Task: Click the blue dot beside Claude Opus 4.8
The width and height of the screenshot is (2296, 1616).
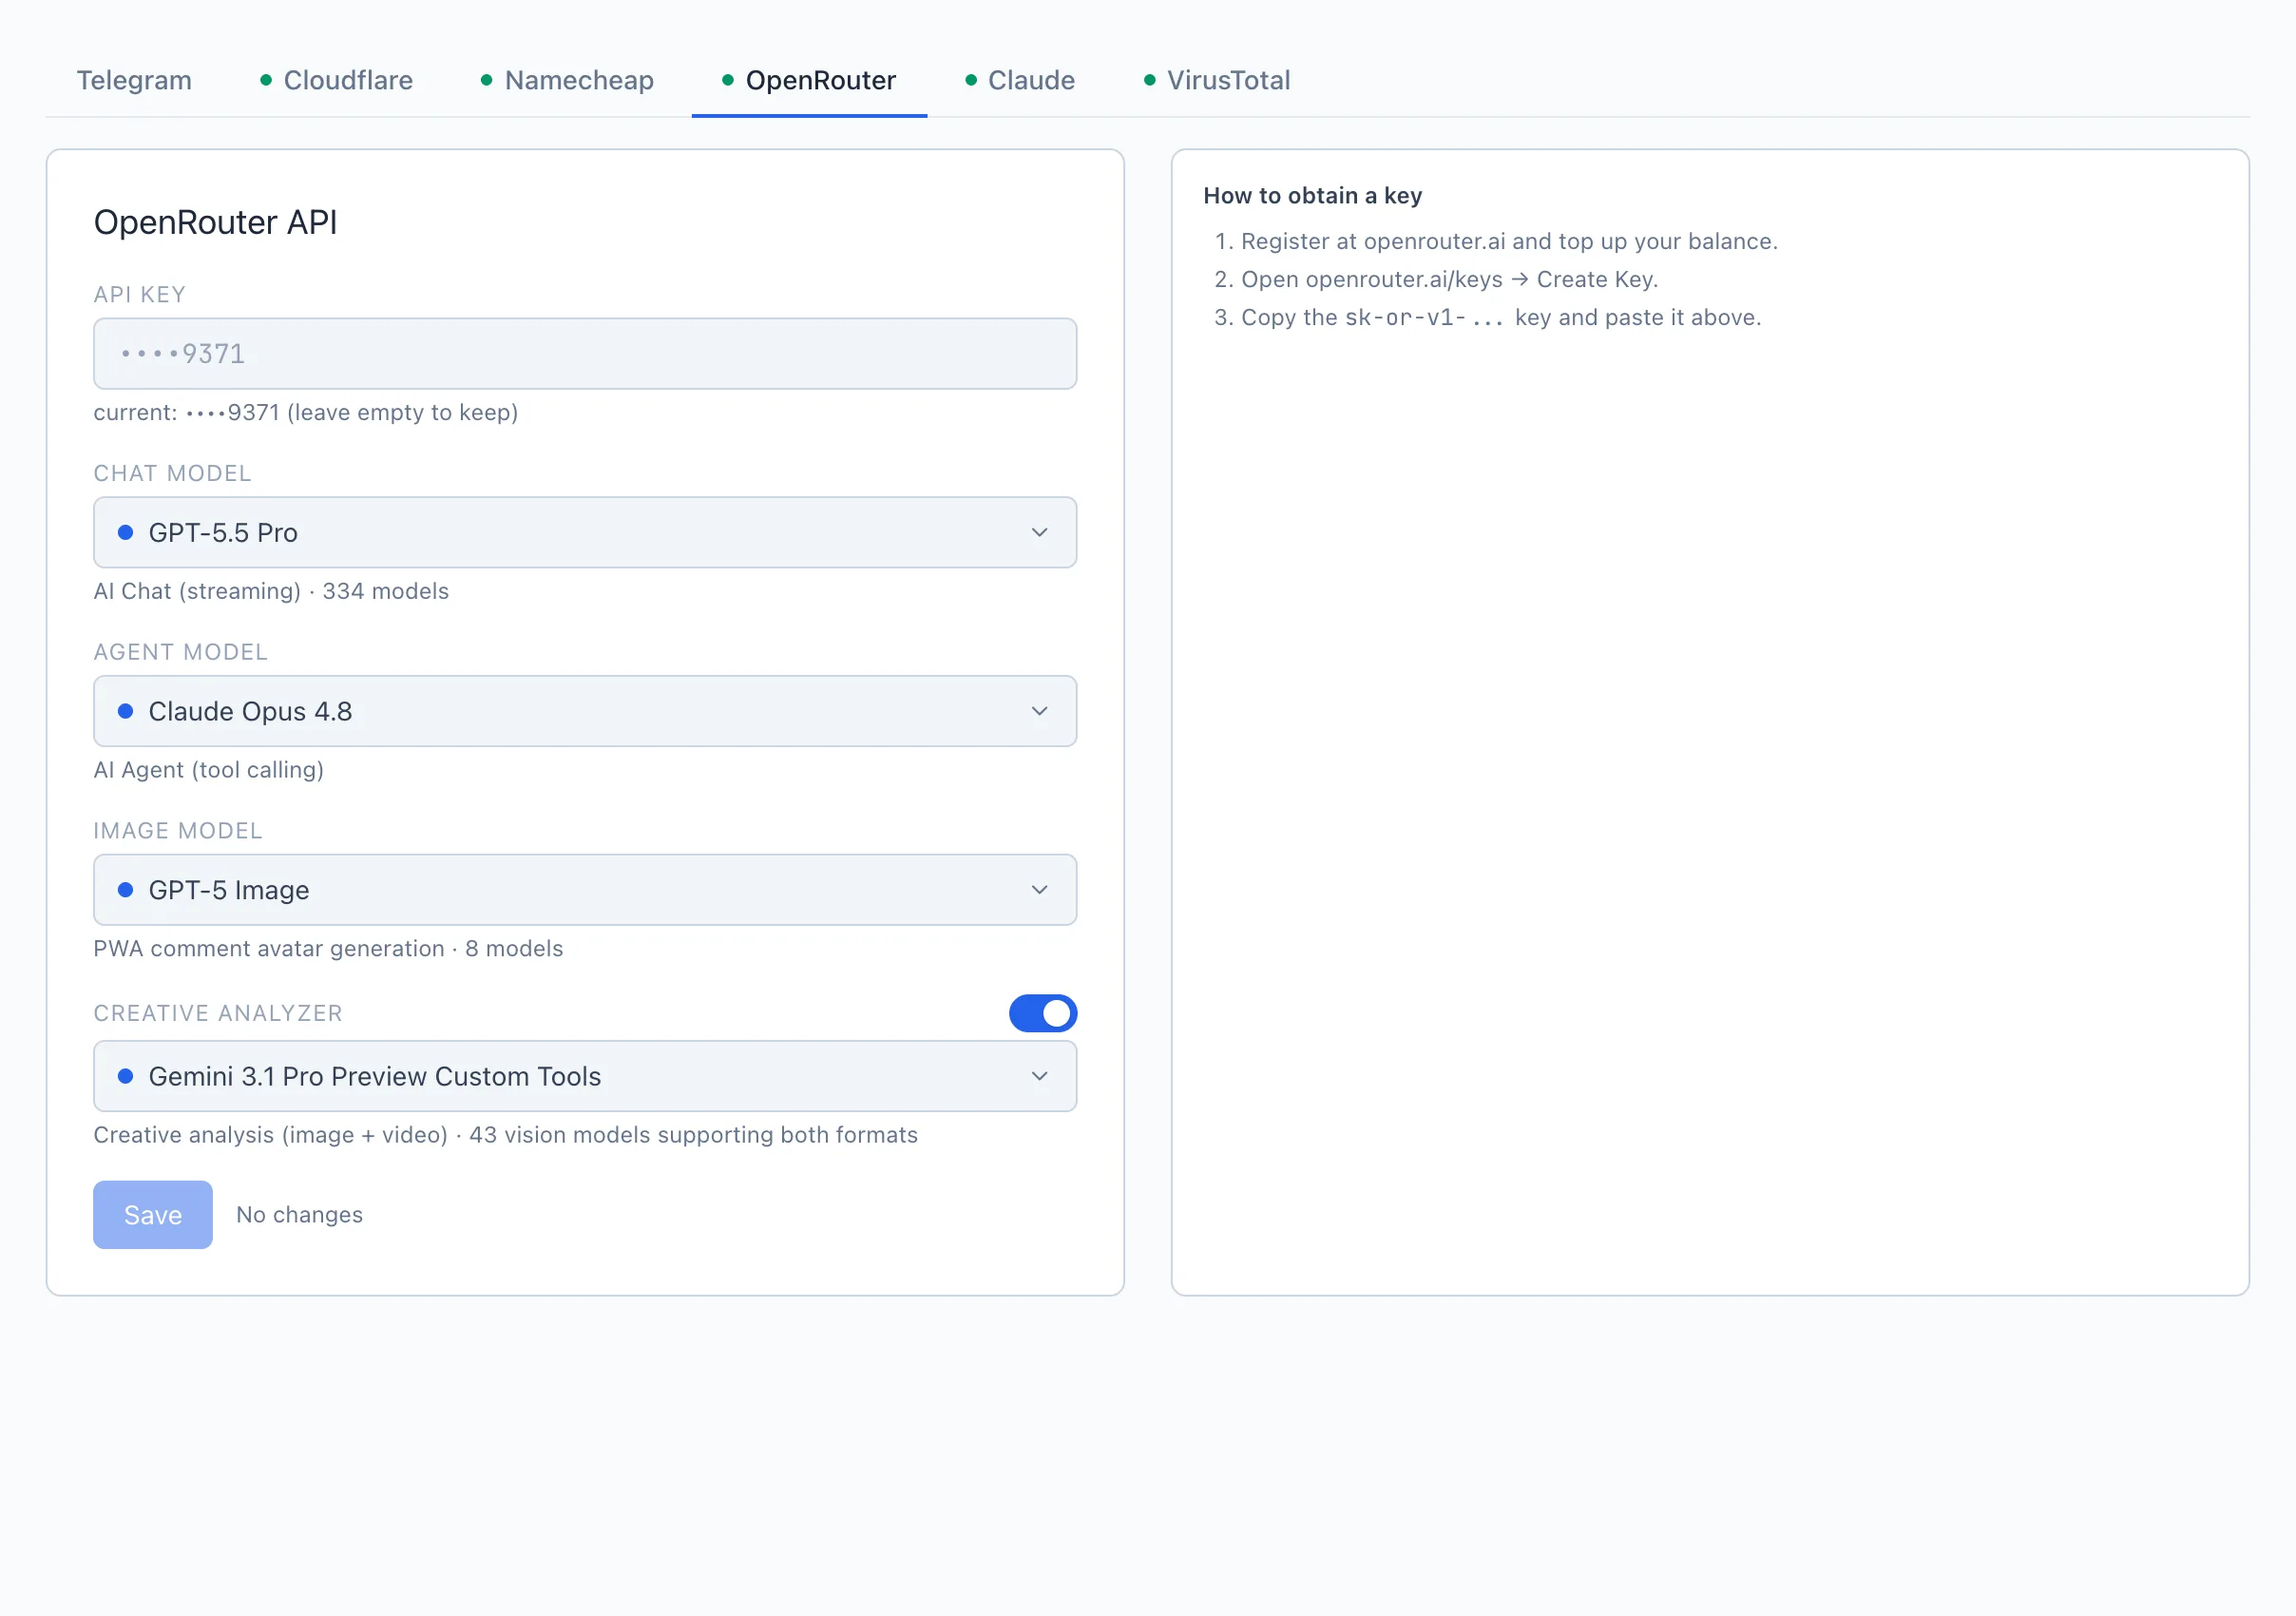Action: (126, 712)
